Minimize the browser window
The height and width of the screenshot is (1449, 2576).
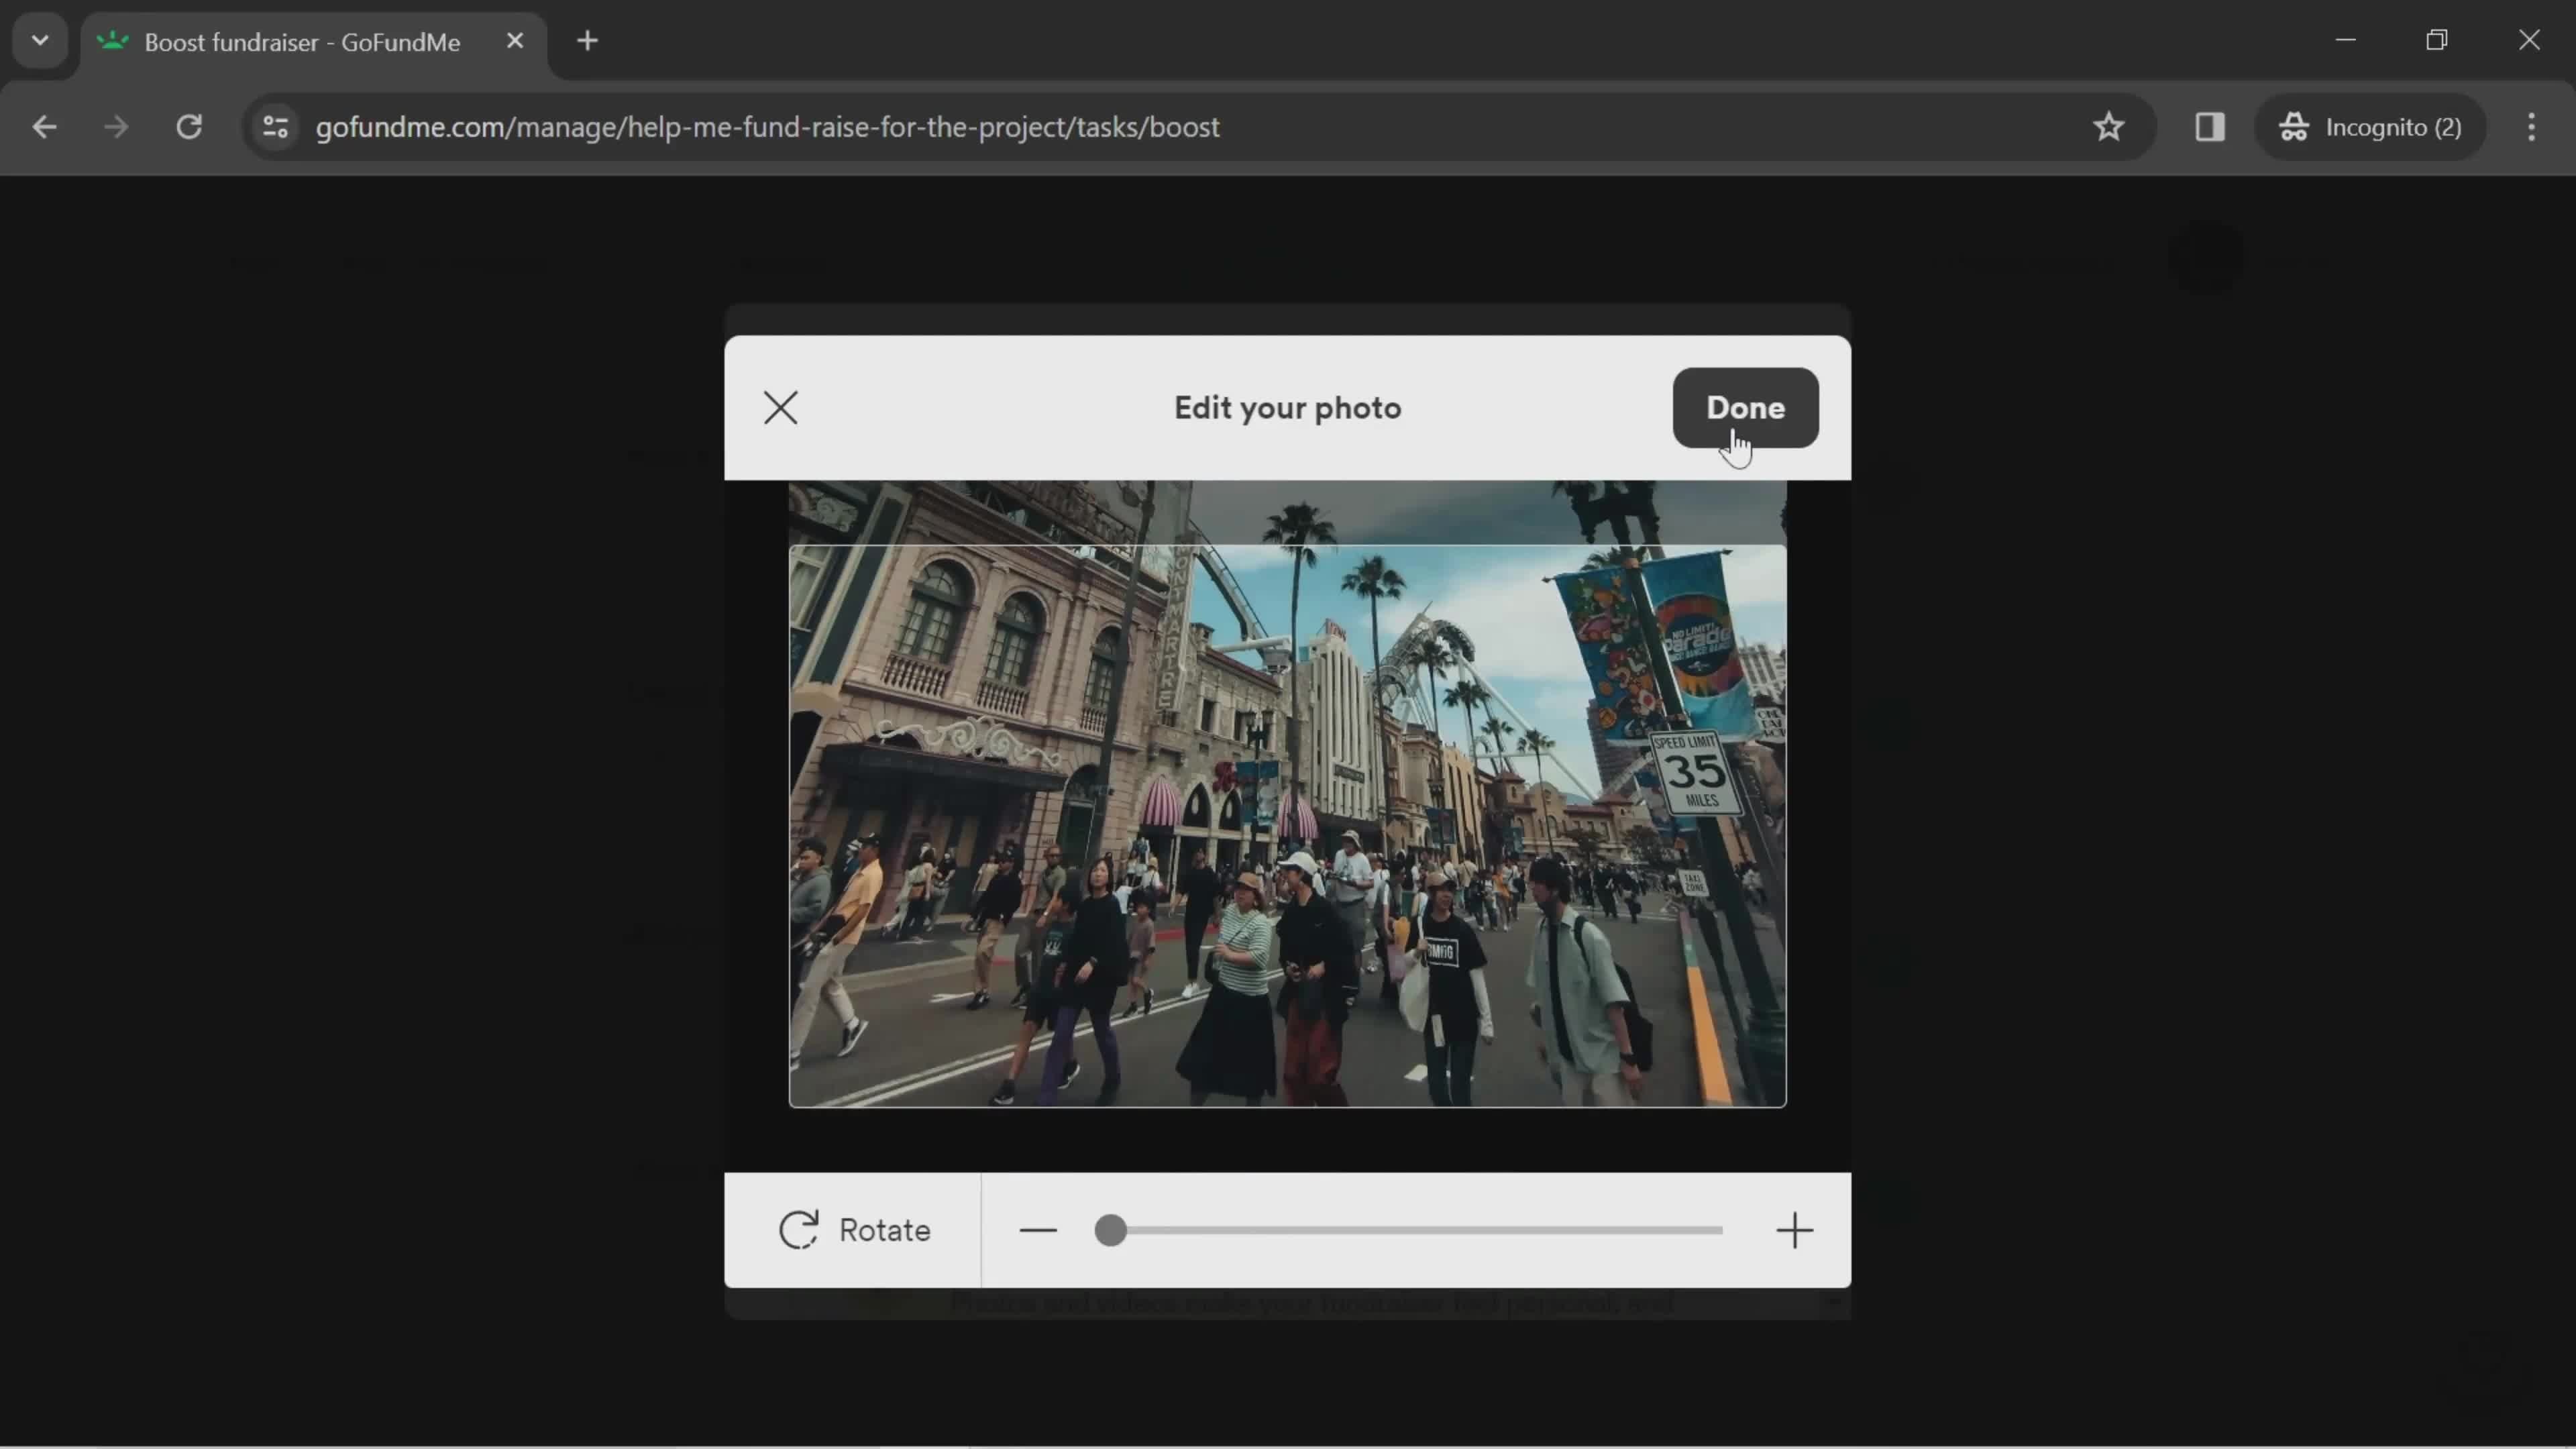pyautogui.click(x=2346, y=41)
